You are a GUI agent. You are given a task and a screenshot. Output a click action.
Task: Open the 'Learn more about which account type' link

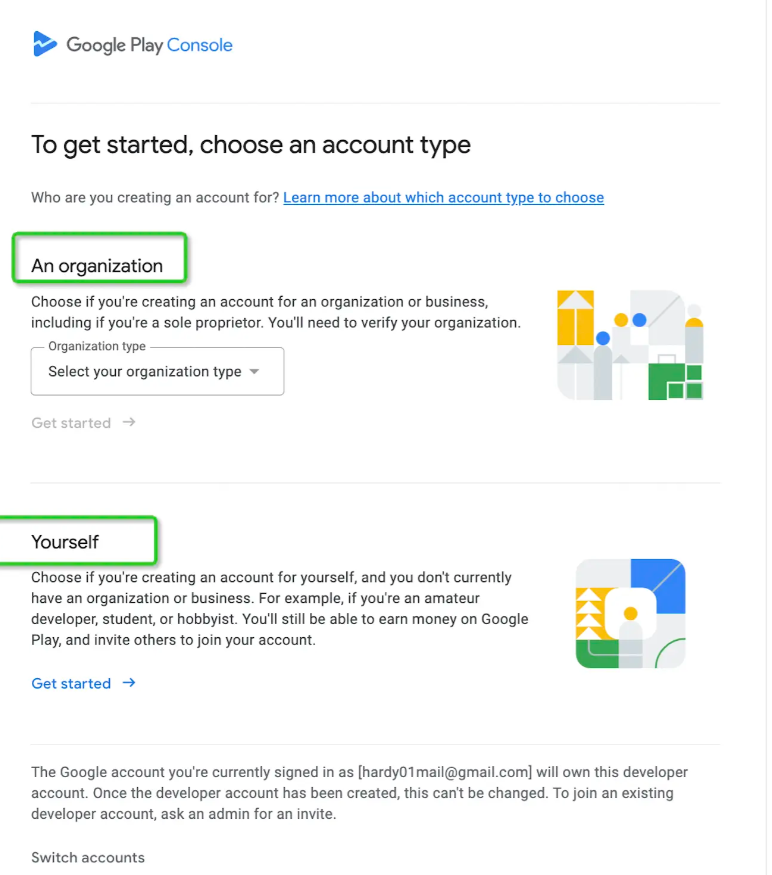pyautogui.click(x=443, y=198)
